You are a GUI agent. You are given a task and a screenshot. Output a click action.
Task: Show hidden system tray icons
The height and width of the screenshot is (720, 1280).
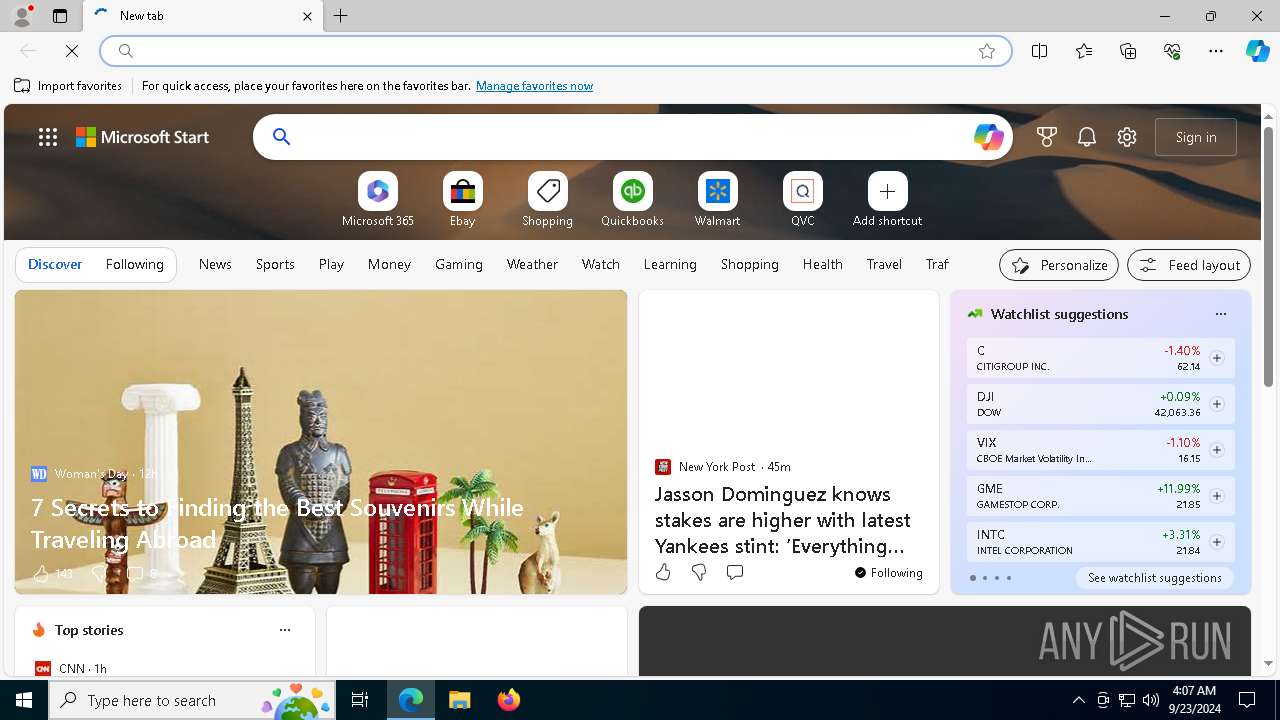tap(1078, 700)
